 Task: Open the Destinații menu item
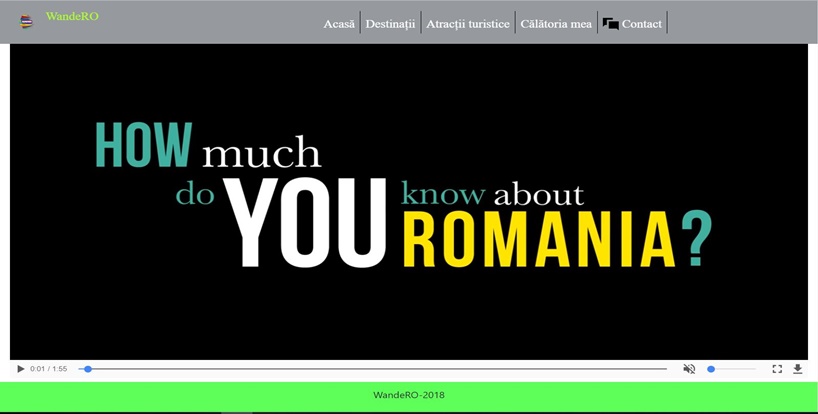[390, 24]
